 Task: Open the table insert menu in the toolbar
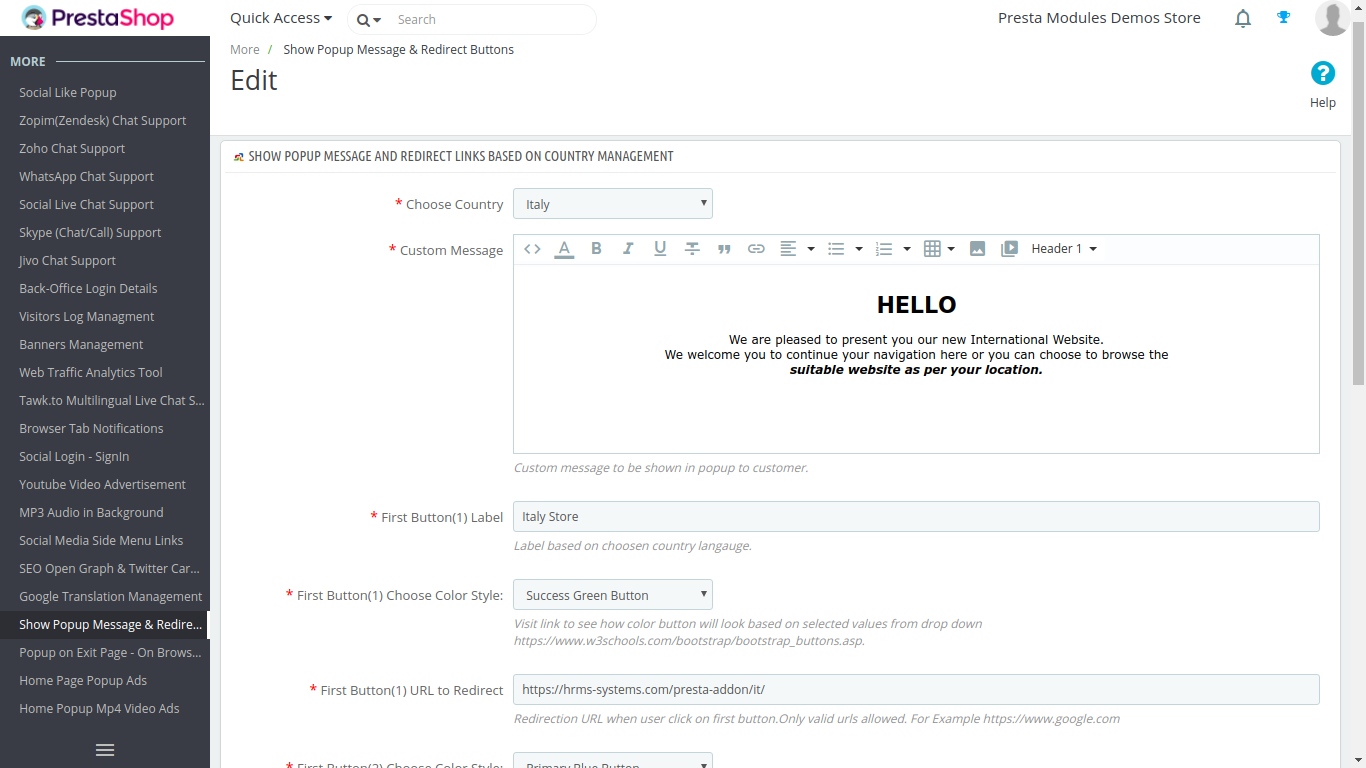point(939,249)
